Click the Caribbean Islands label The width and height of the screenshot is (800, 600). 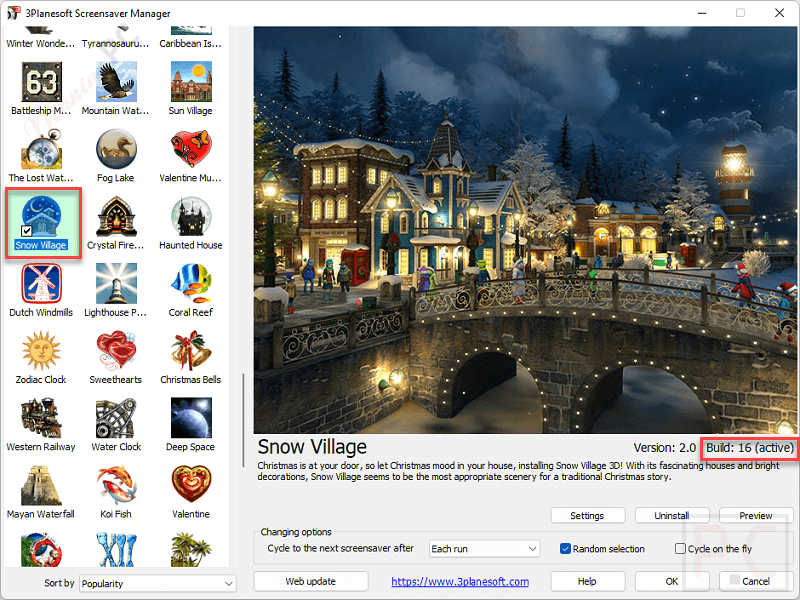(191, 44)
